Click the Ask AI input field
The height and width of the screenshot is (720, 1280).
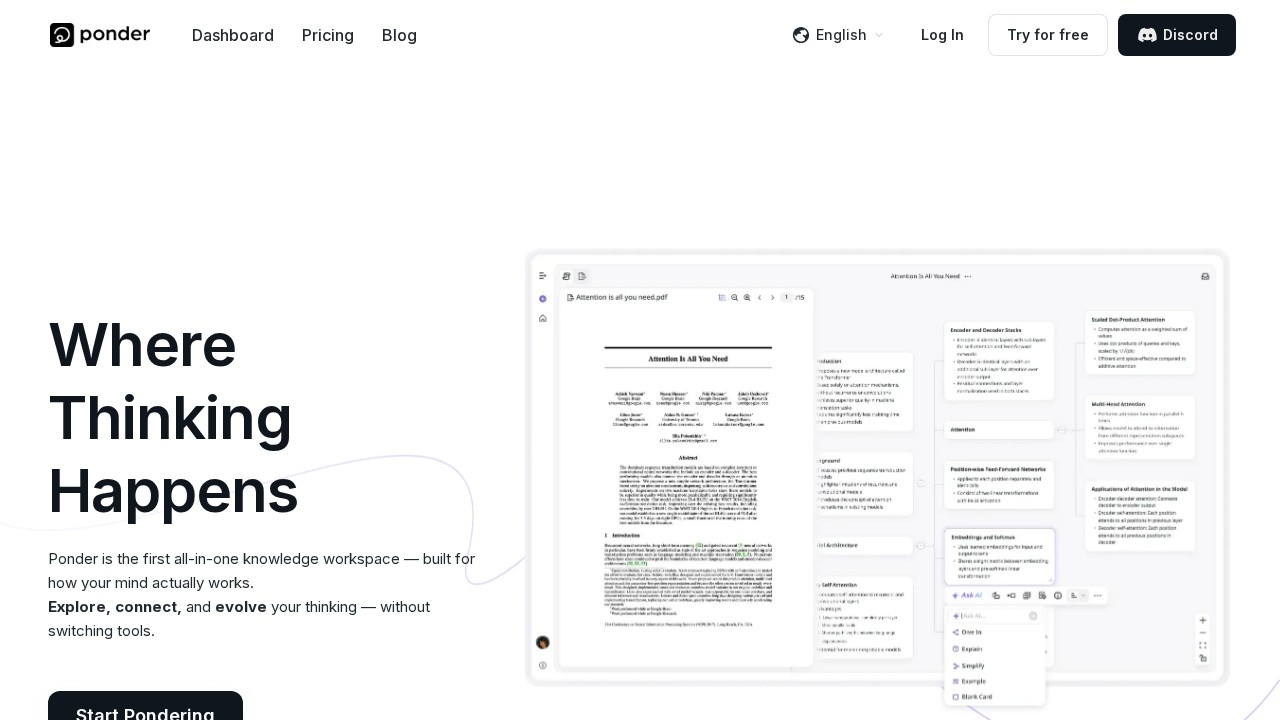click(992, 616)
